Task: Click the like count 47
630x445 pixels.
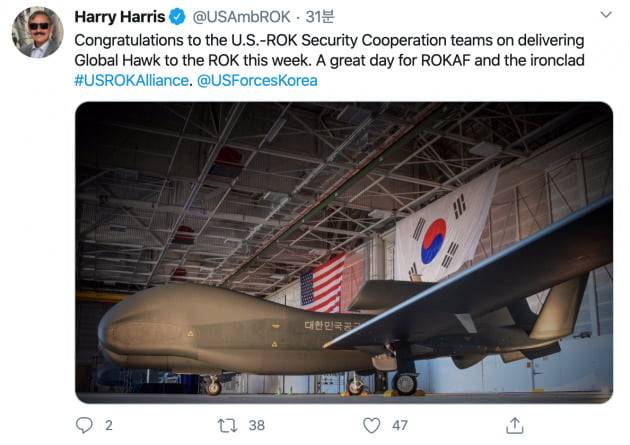Action: [x=401, y=425]
